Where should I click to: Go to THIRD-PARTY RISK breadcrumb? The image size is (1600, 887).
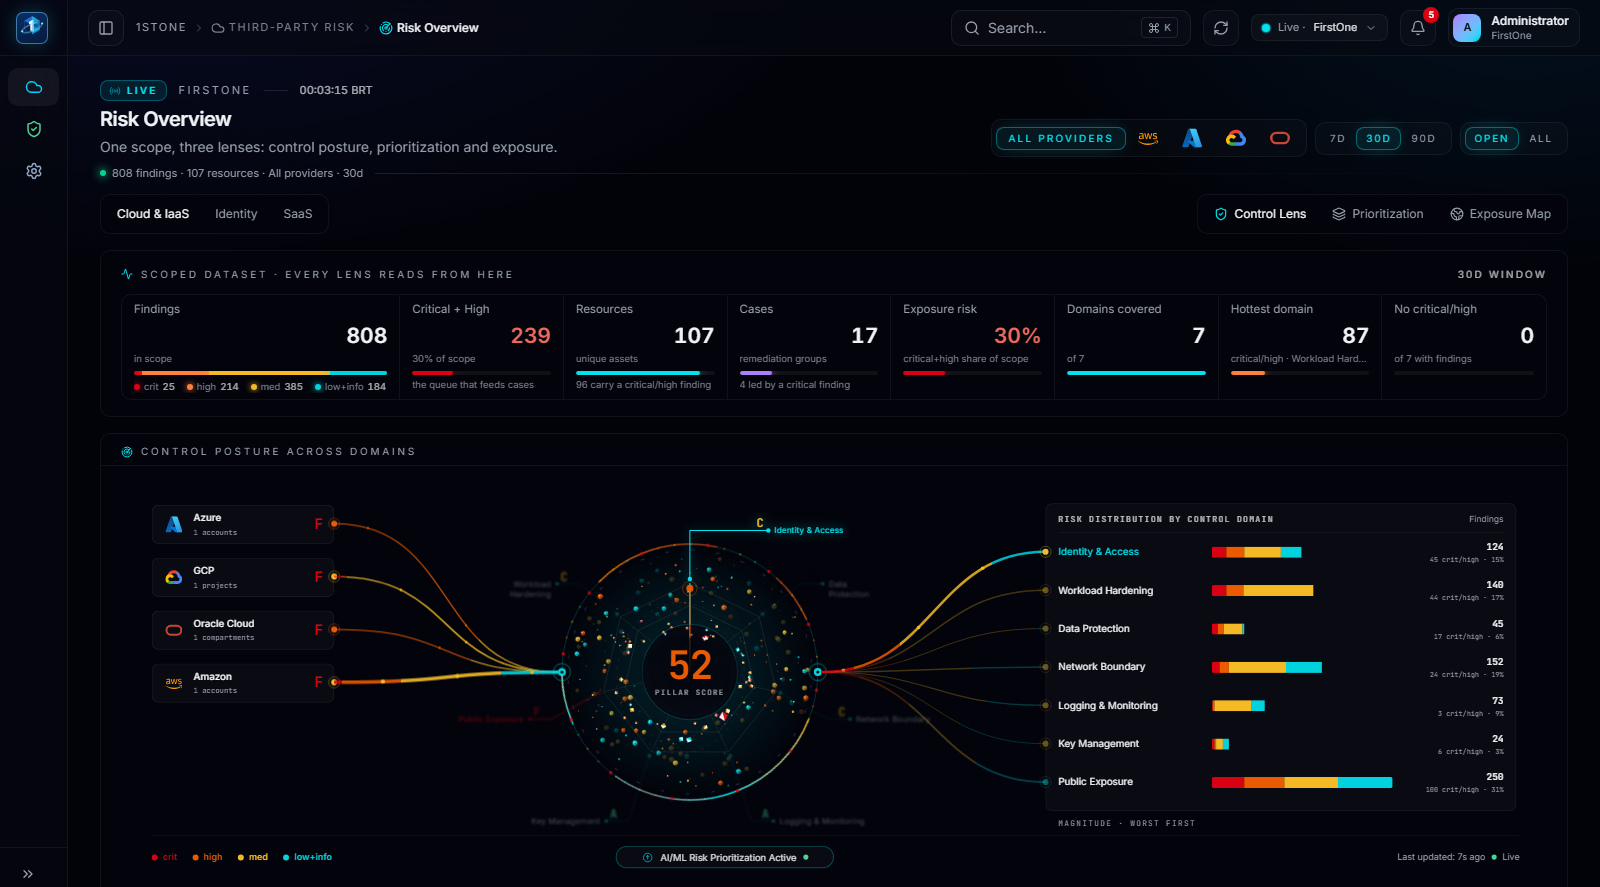pyautogui.click(x=283, y=28)
